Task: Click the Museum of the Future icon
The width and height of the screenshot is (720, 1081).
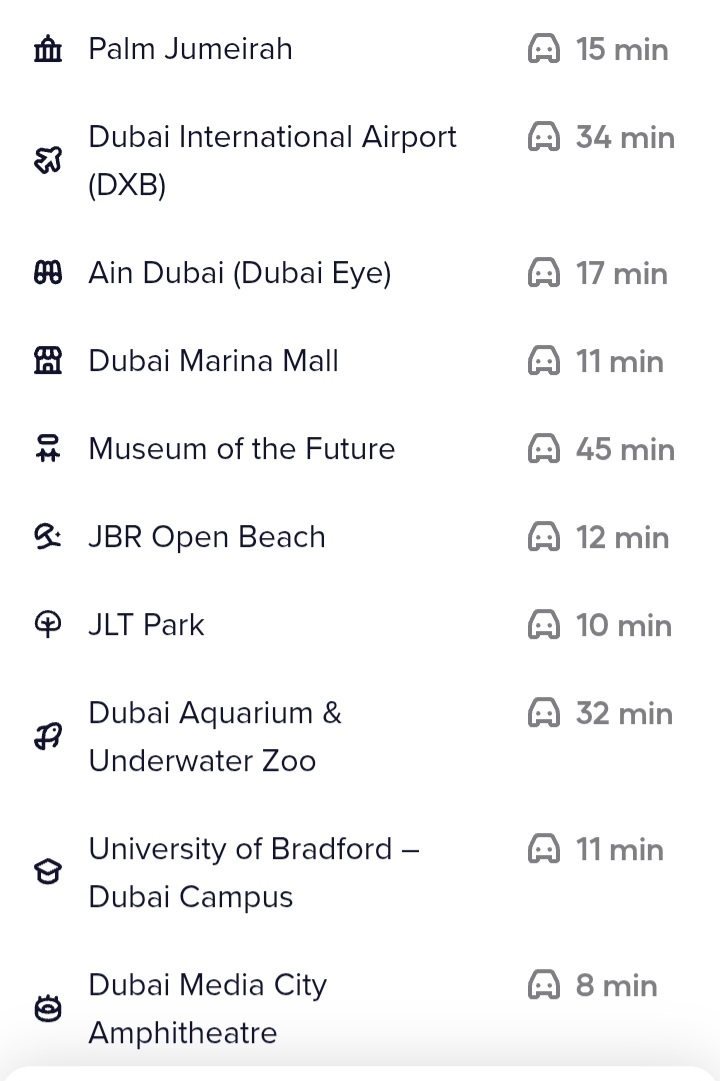Action: coord(47,450)
